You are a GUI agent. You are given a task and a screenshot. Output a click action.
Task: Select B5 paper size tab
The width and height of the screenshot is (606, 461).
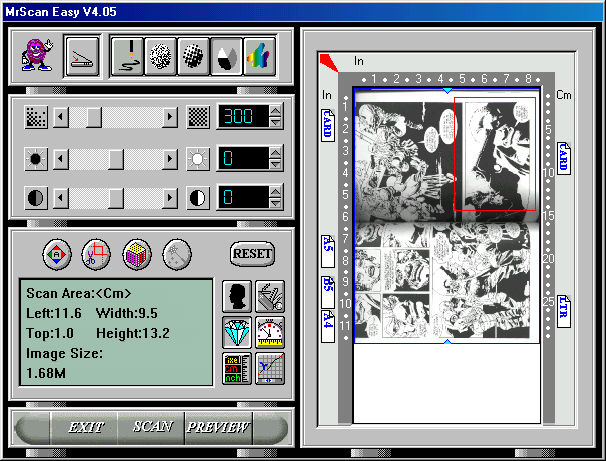[x=327, y=292]
